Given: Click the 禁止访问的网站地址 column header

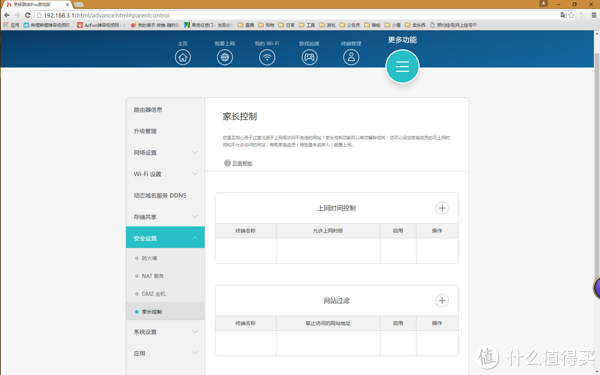Looking at the screenshot, I should [328, 323].
